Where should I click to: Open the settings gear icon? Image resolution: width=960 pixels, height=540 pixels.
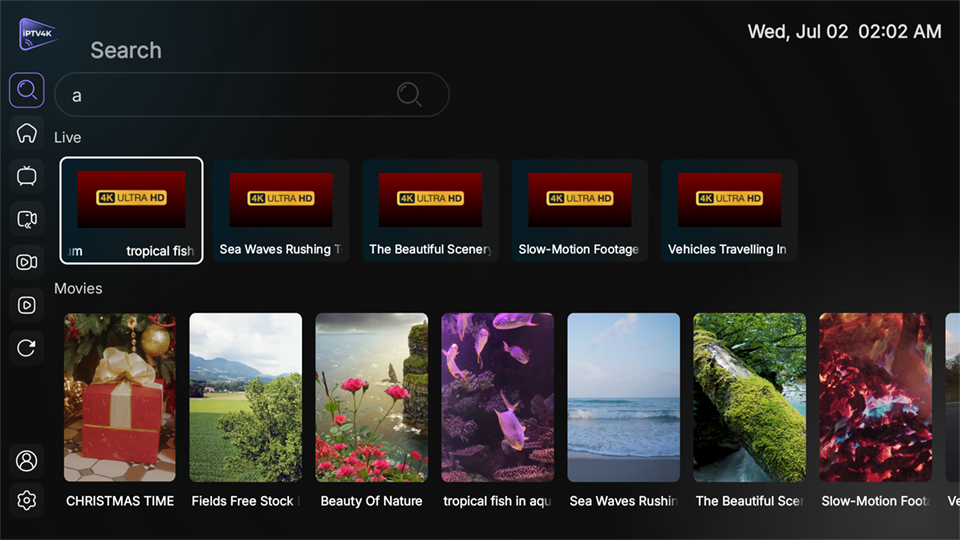point(27,500)
